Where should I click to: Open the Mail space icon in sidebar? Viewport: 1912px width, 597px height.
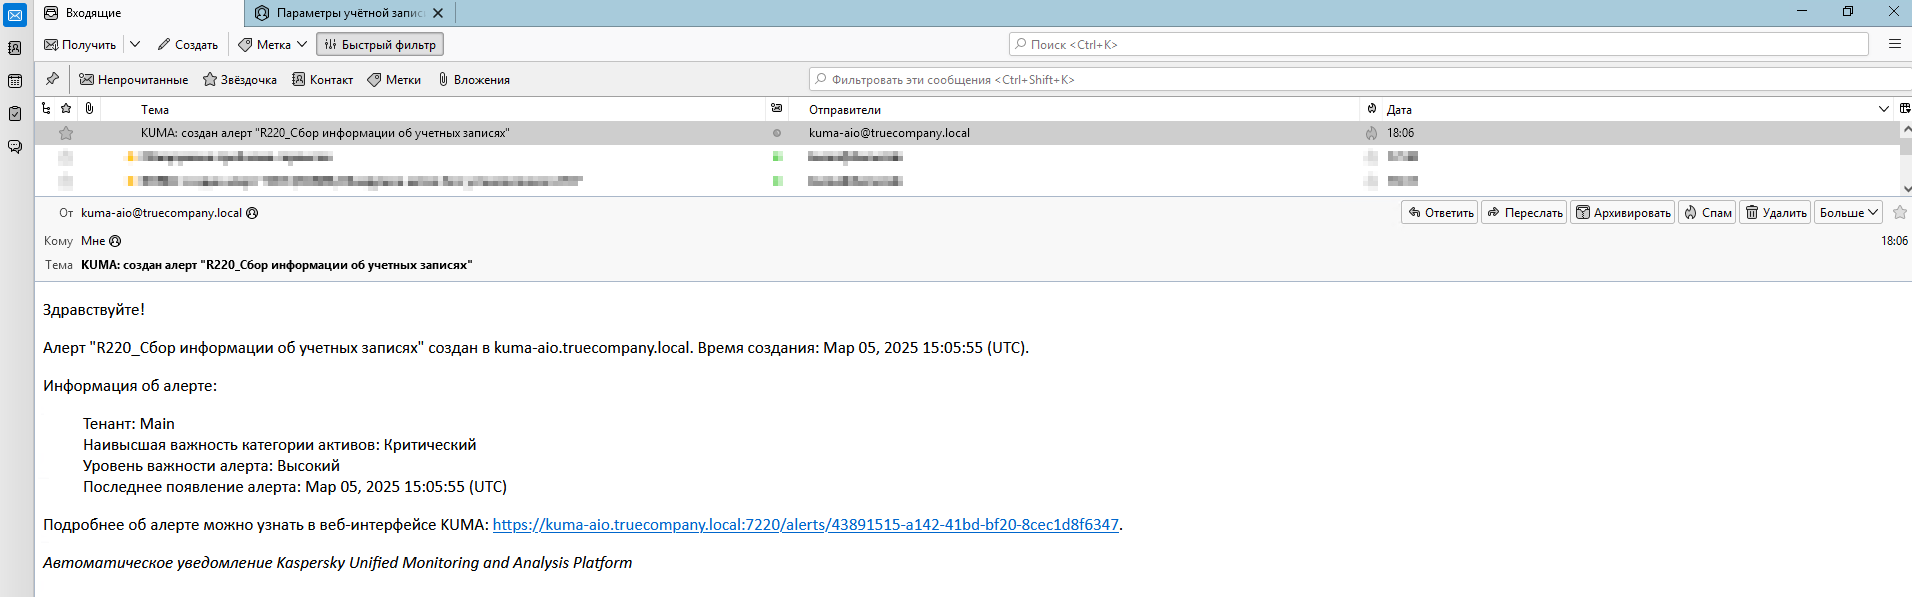pos(15,15)
